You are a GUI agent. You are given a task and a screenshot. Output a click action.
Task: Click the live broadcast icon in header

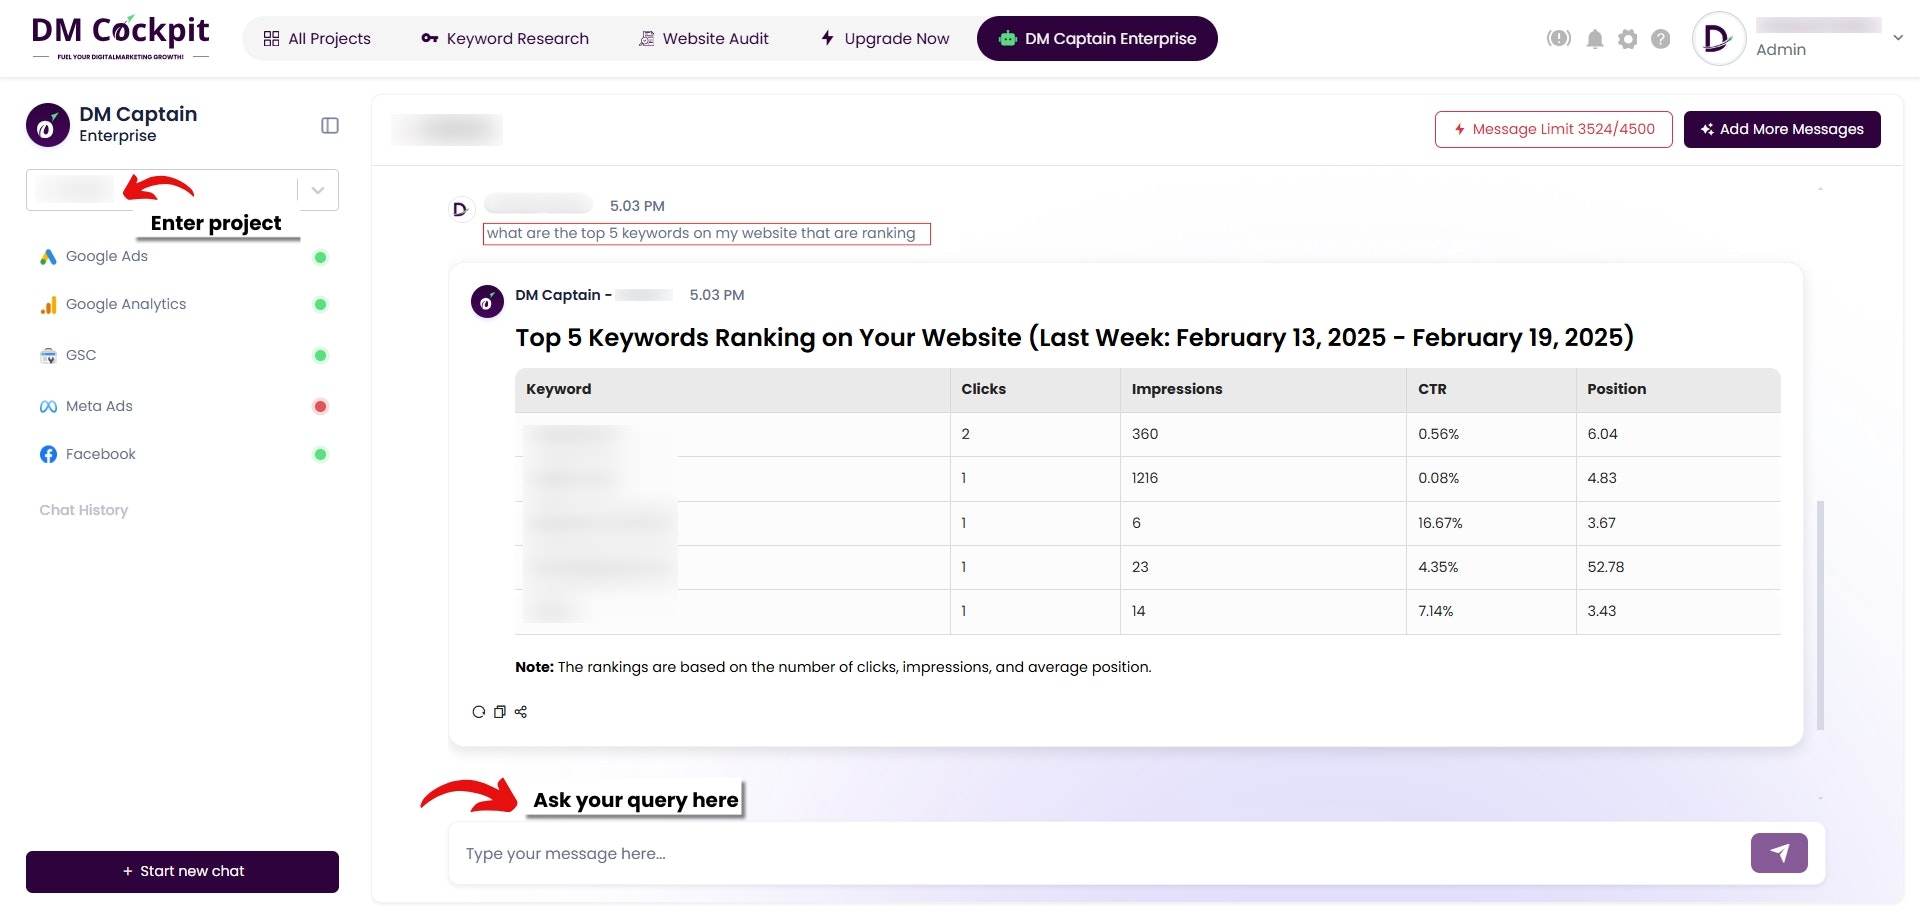pos(1558,39)
